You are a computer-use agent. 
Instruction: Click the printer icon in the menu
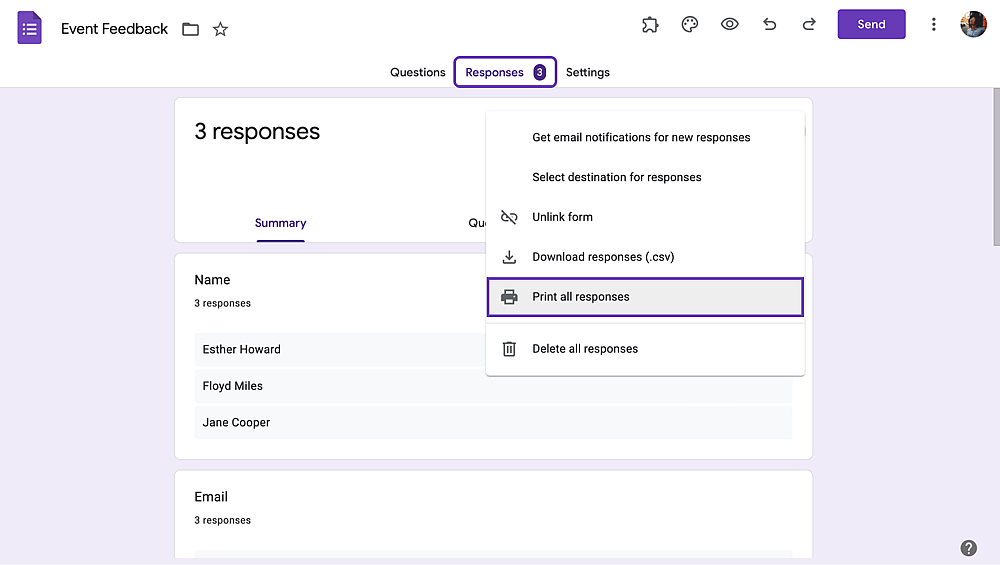pyautogui.click(x=509, y=297)
